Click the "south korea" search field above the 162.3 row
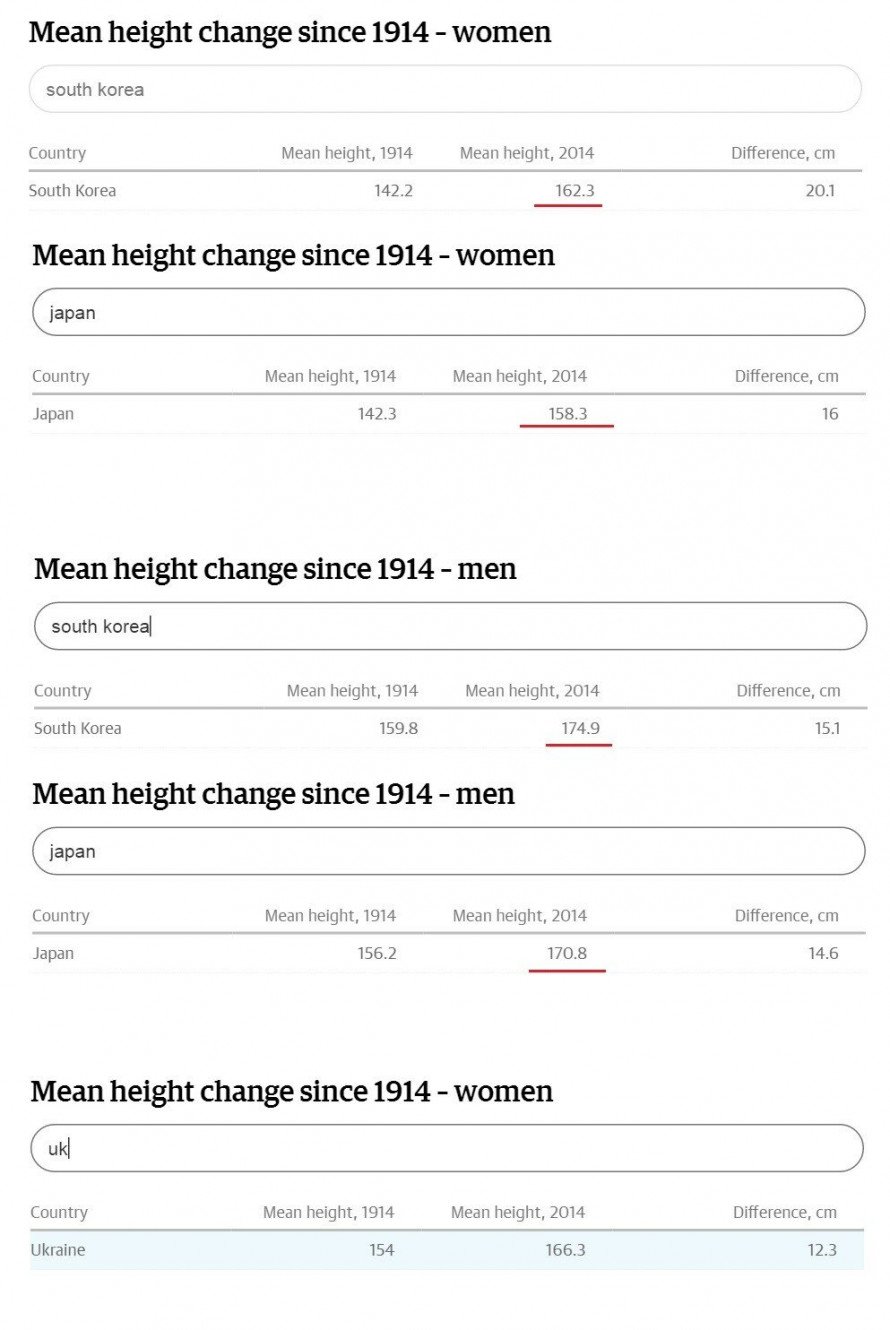This screenshot has height=1330, width=890. 445,89
